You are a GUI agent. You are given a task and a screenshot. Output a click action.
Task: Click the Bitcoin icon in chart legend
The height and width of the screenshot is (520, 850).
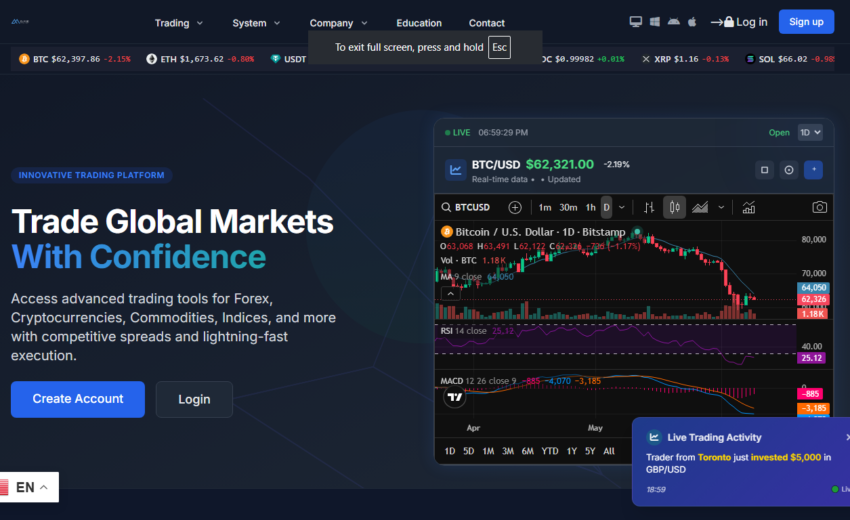[447, 232]
